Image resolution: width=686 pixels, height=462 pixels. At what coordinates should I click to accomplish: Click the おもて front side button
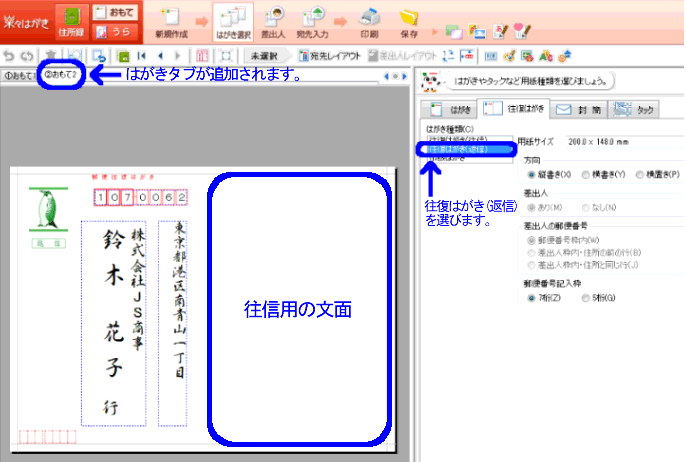coord(114,13)
